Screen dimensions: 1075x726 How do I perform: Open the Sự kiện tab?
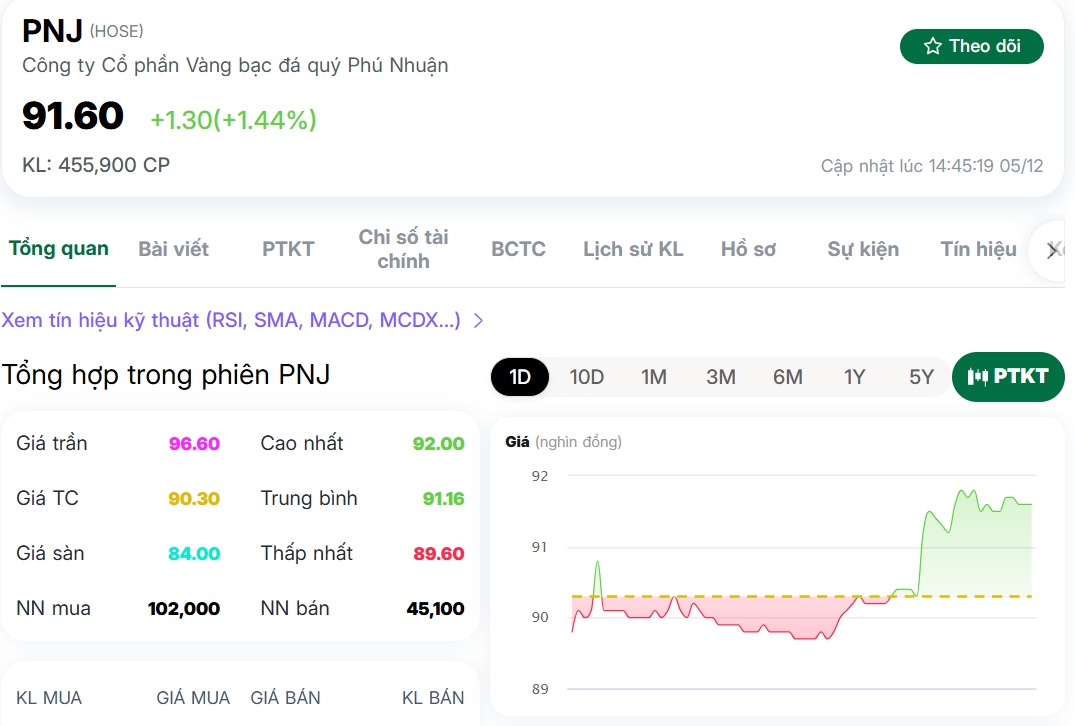pos(863,249)
